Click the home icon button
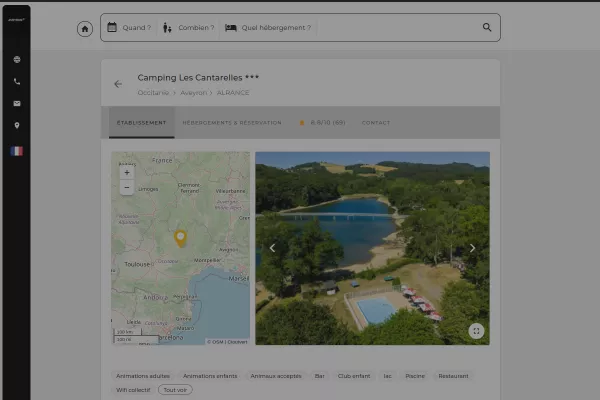This screenshot has height=400, width=600. tap(85, 29)
